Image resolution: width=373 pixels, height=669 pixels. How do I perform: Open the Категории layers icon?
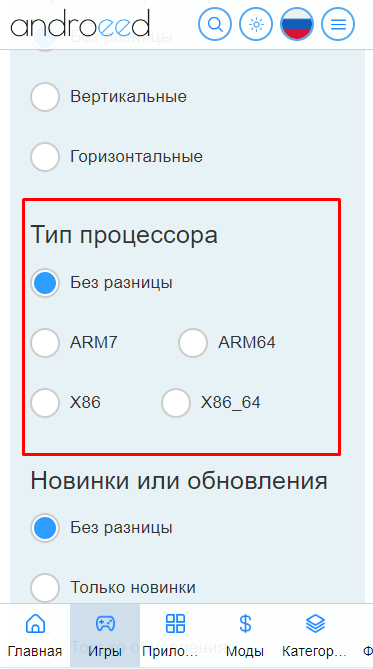pyautogui.click(x=316, y=623)
